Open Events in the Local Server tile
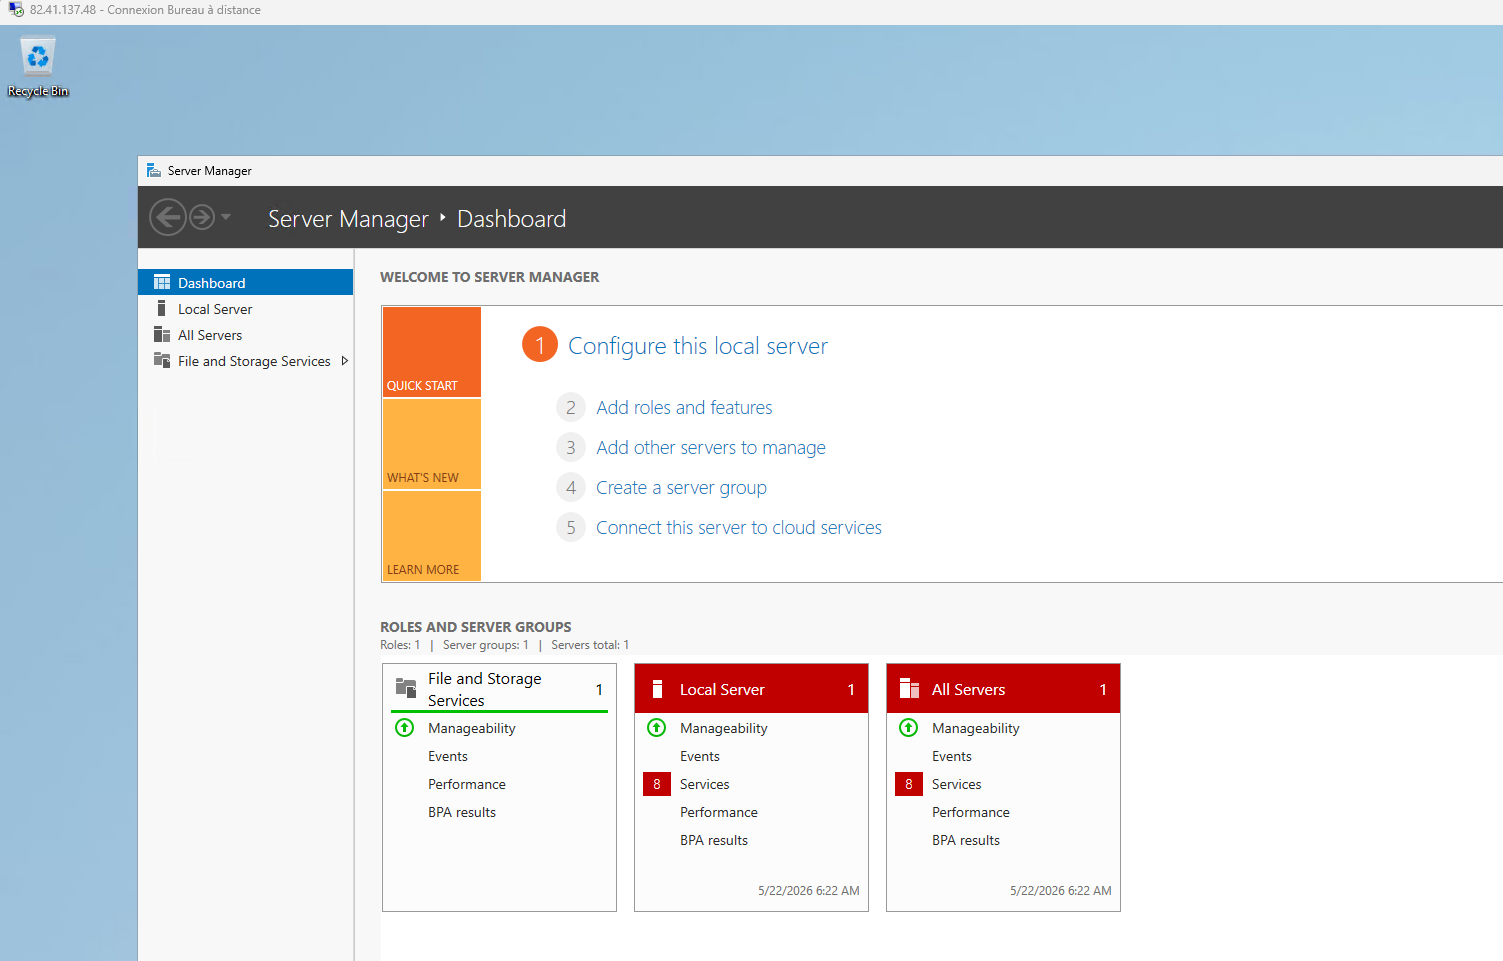This screenshot has width=1503, height=961. click(x=700, y=756)
